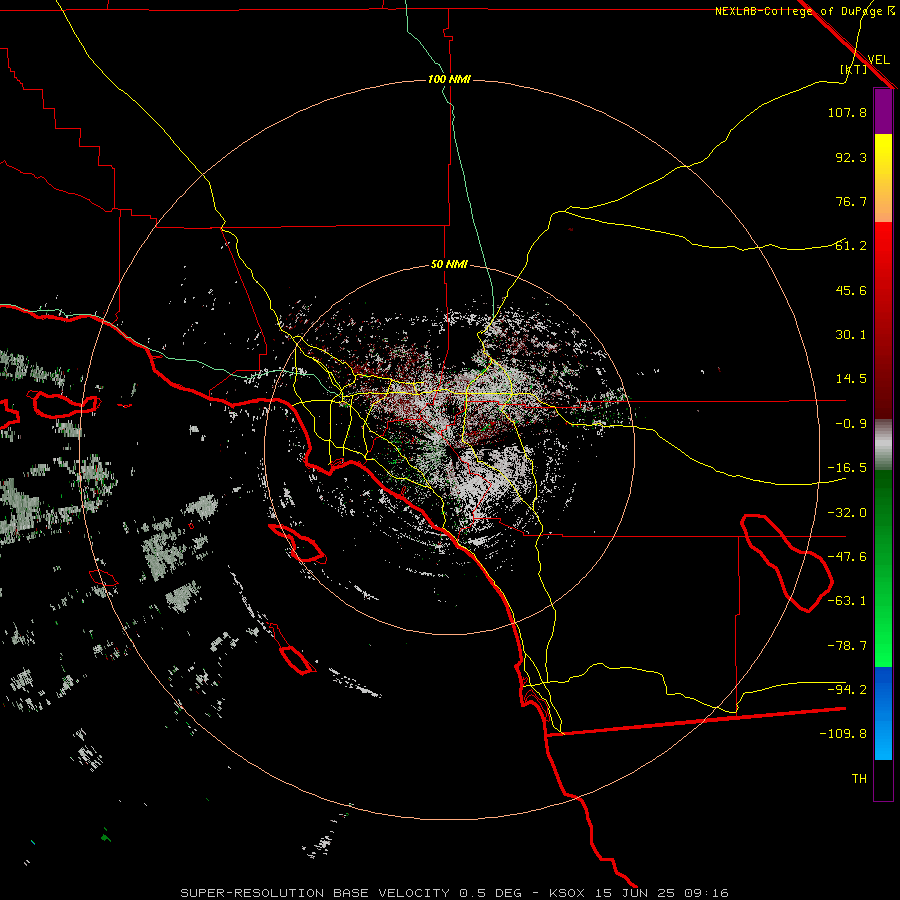
Task: Click the 15 JUN 25 09:16 timestamp
Action: 663,893
